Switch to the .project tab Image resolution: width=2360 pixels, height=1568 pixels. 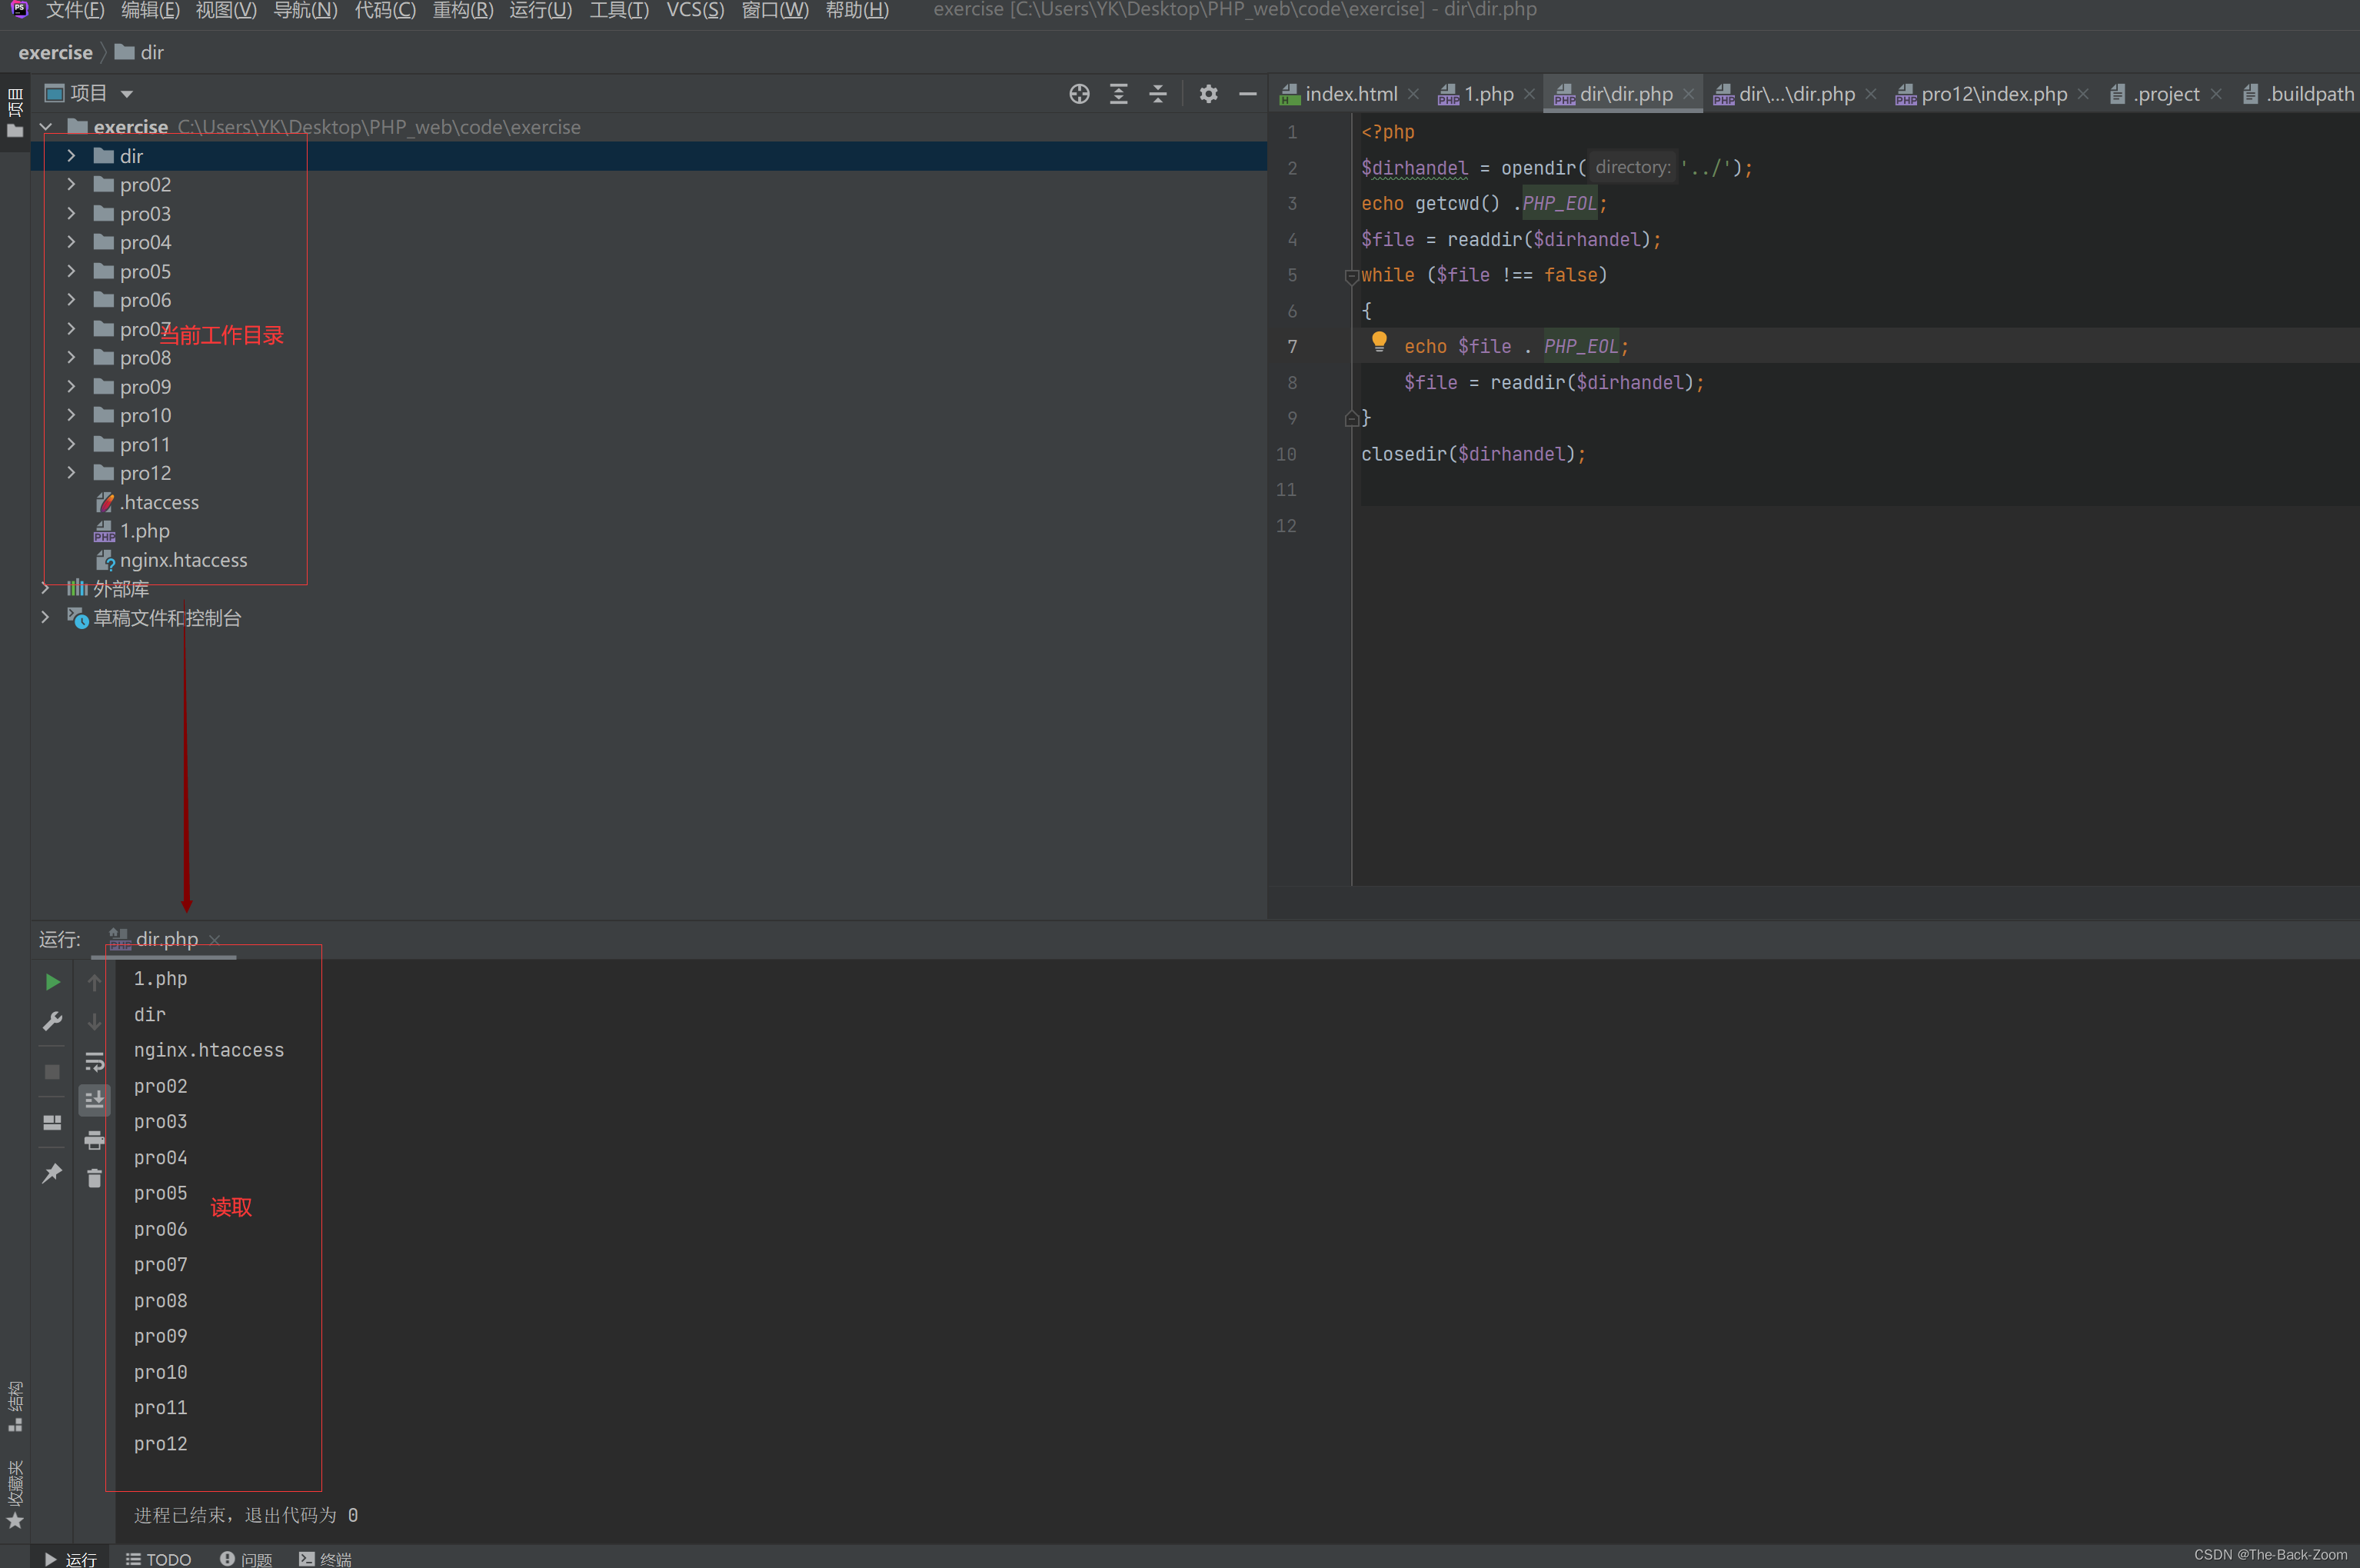click(x=2165, y=94)
